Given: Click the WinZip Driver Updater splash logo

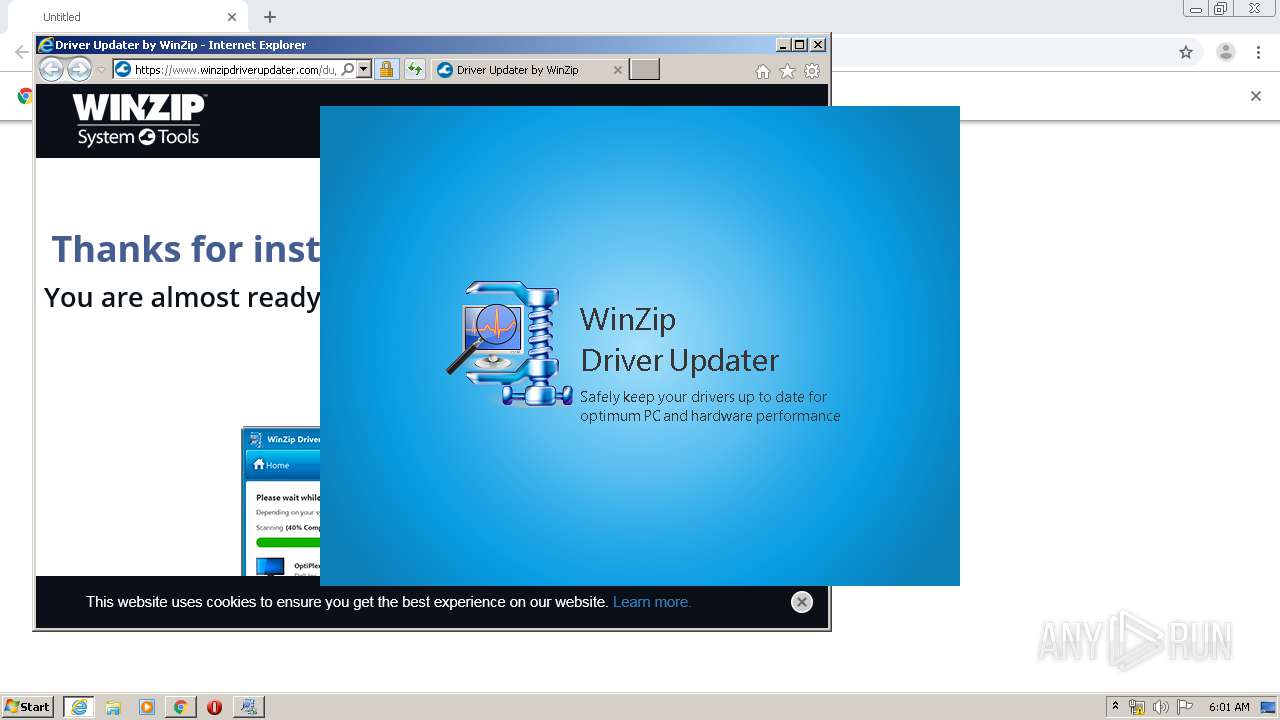Looking at the screenshot, I should [510, 344].
